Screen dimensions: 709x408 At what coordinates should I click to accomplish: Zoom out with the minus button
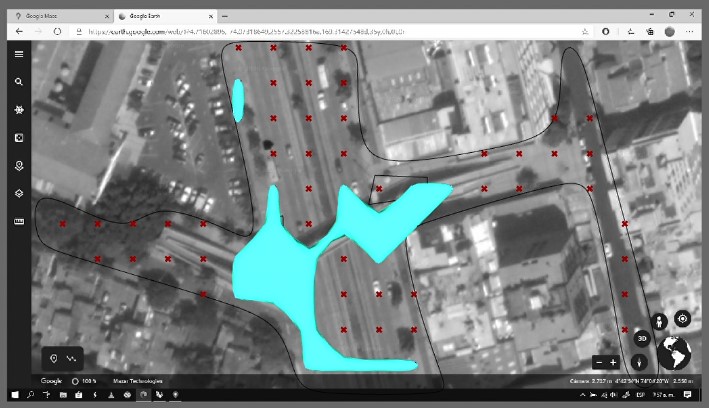click(598, 362)
